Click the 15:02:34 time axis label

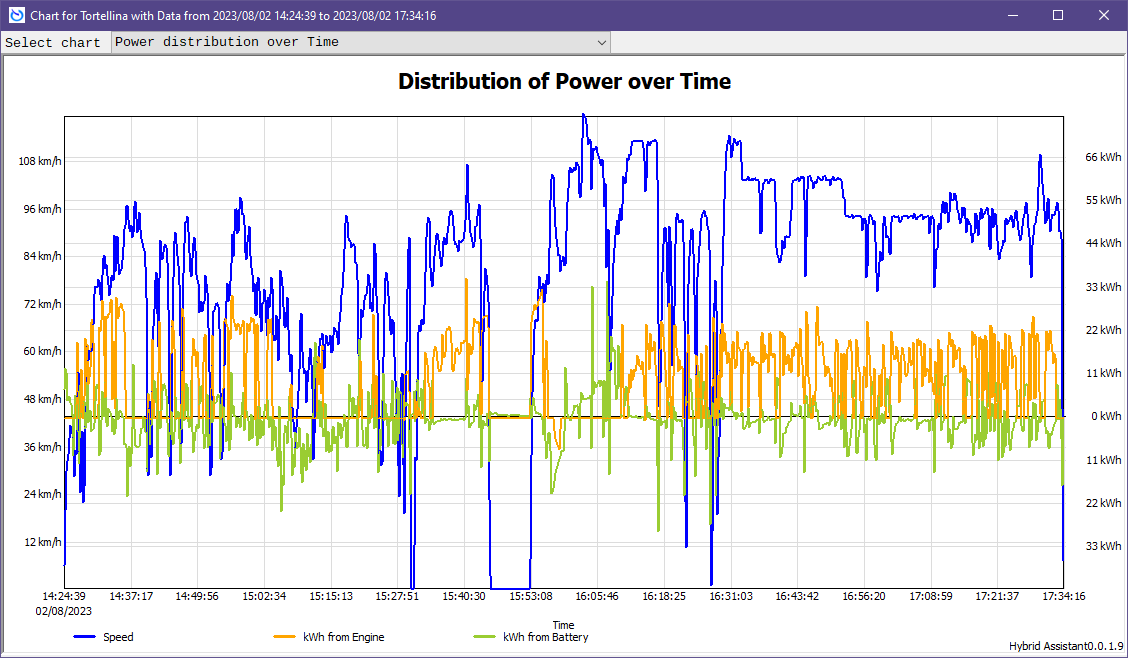click(x=264, y=596)
